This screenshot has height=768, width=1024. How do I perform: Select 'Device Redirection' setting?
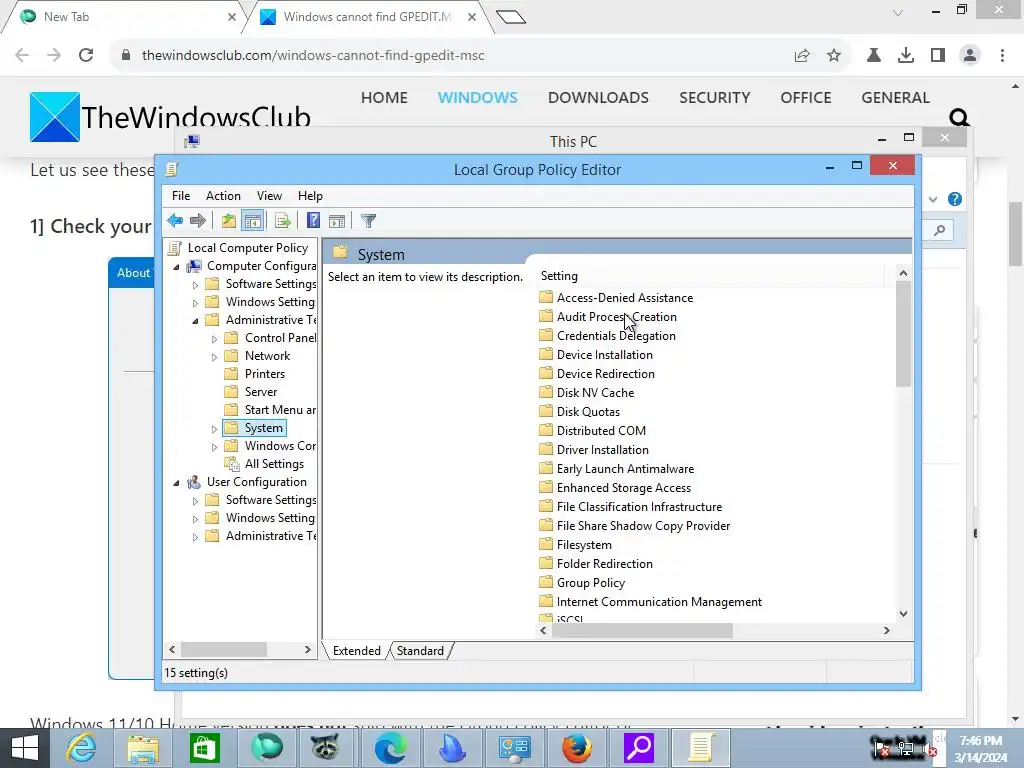click(x=605, y=374)
